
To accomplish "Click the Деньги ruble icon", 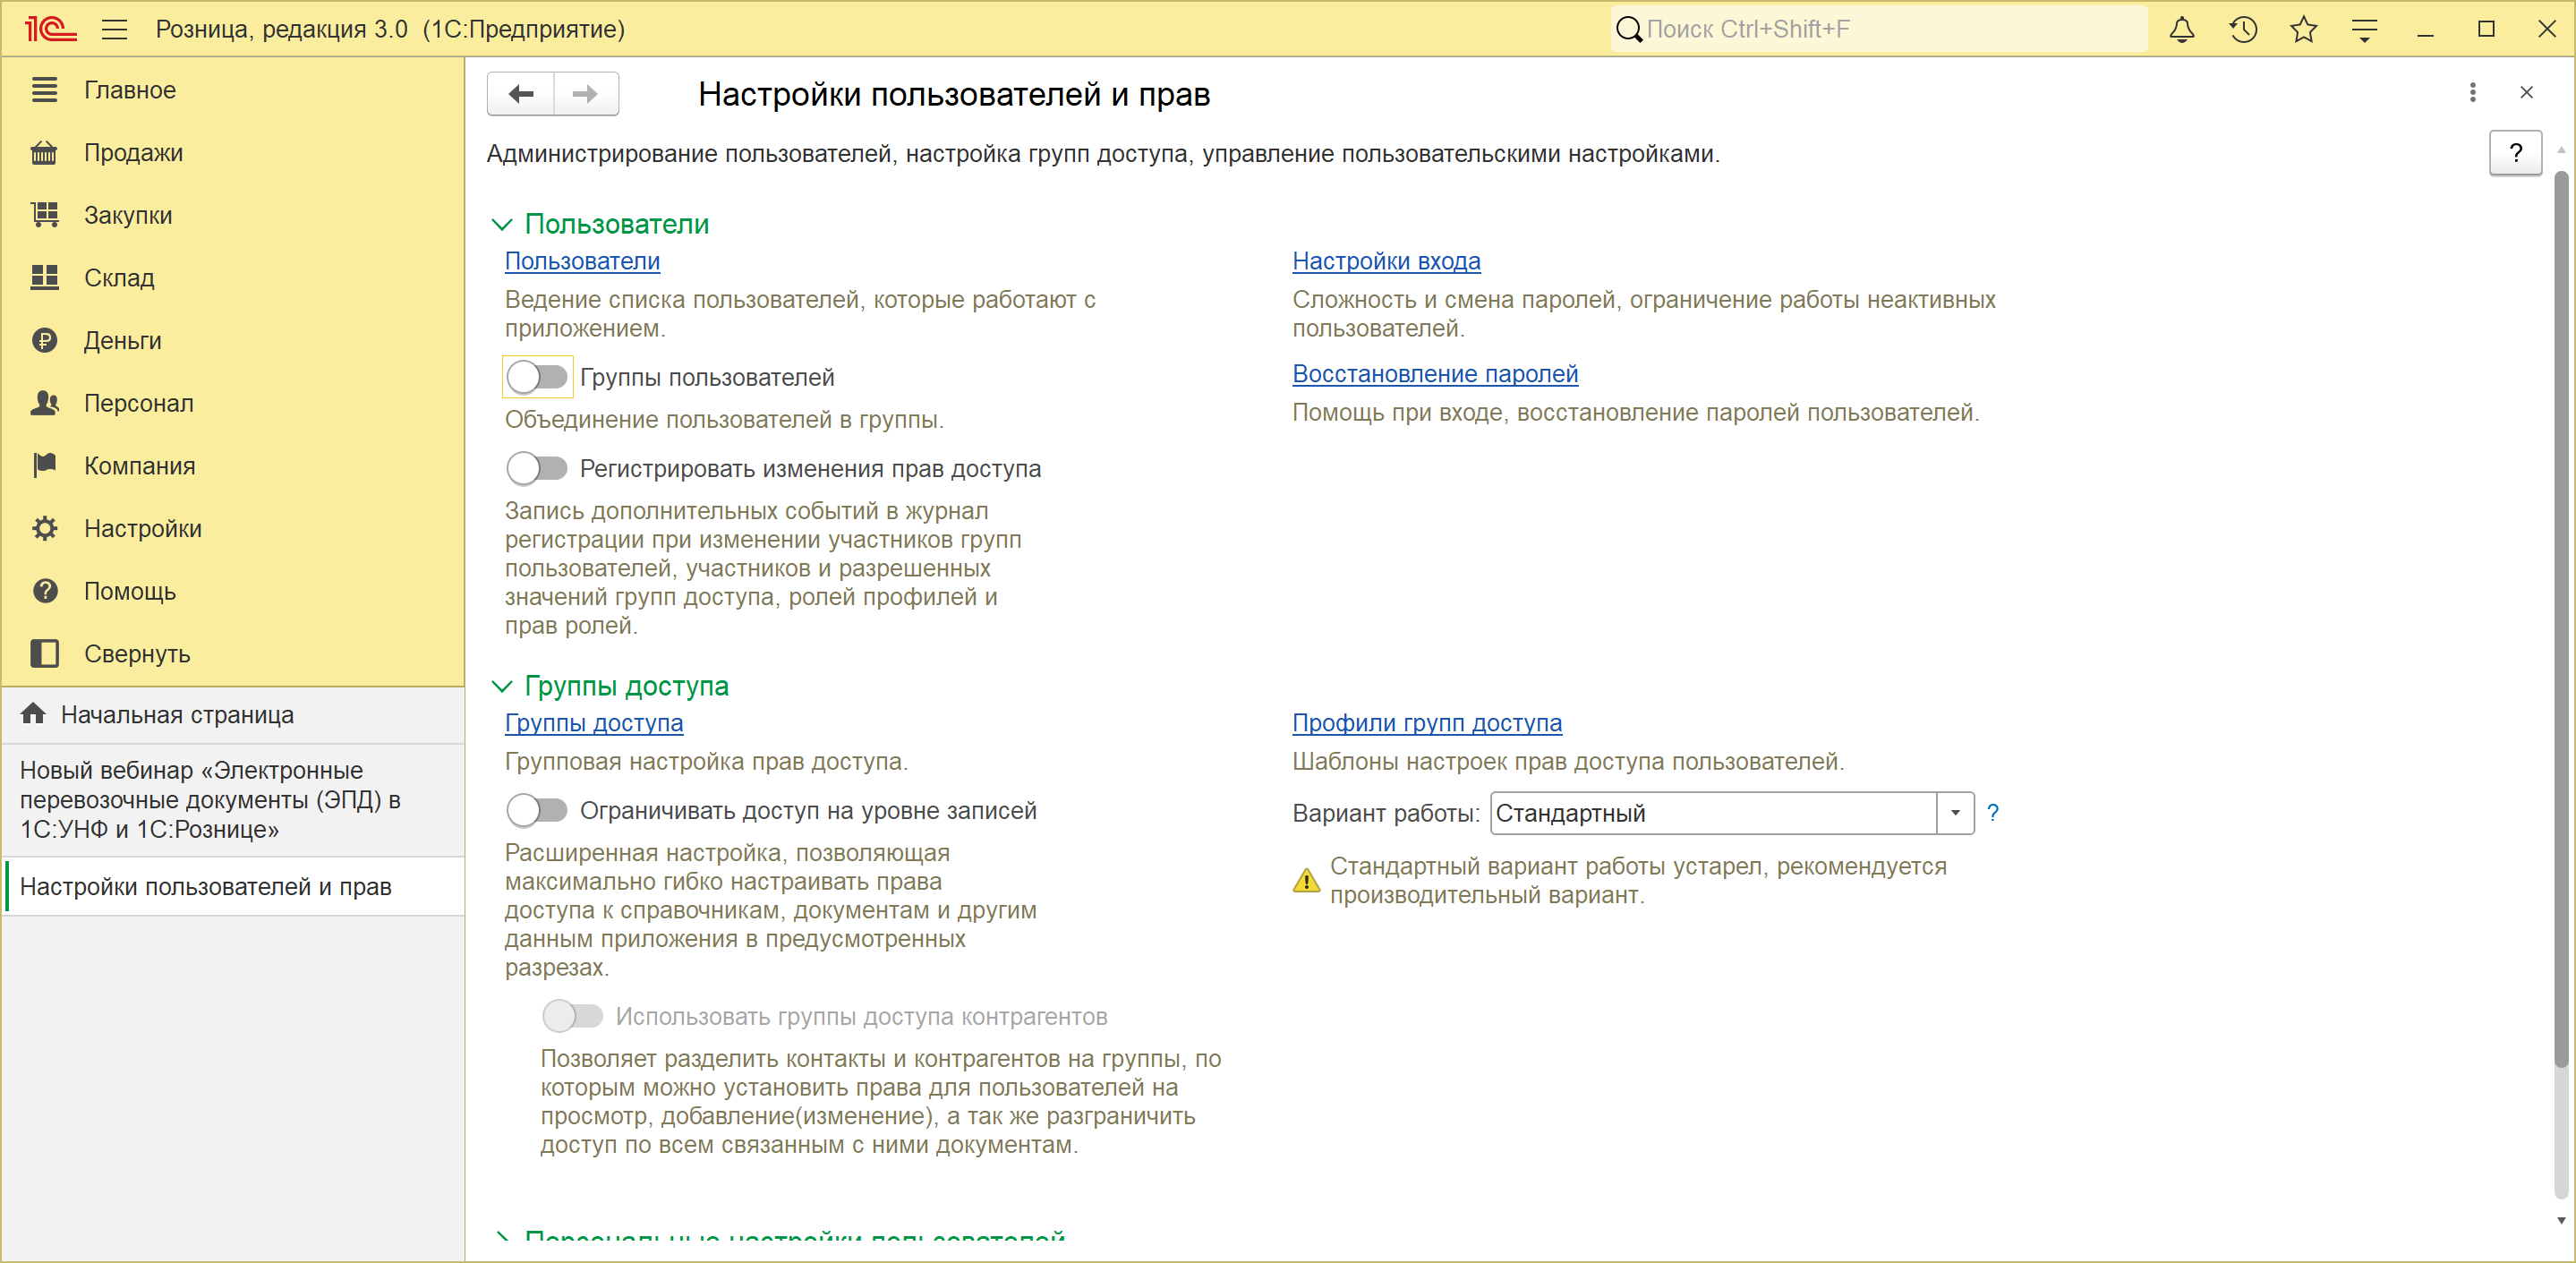I will pos(45,341).
